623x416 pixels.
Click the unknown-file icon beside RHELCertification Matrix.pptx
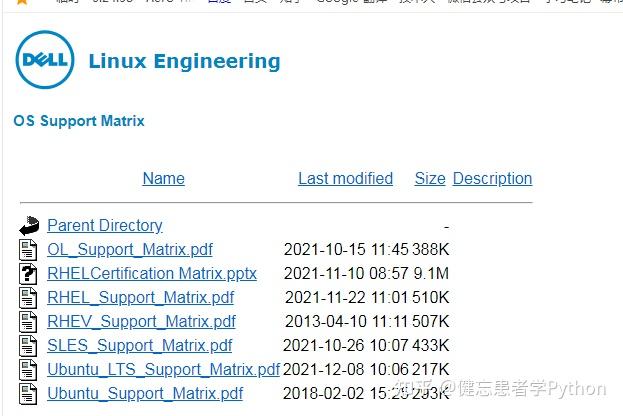click(29, 274)
